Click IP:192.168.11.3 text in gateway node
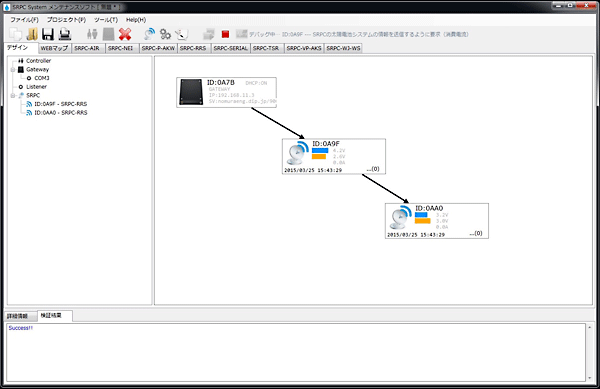 pyautogui.click(x=232, y=95)
